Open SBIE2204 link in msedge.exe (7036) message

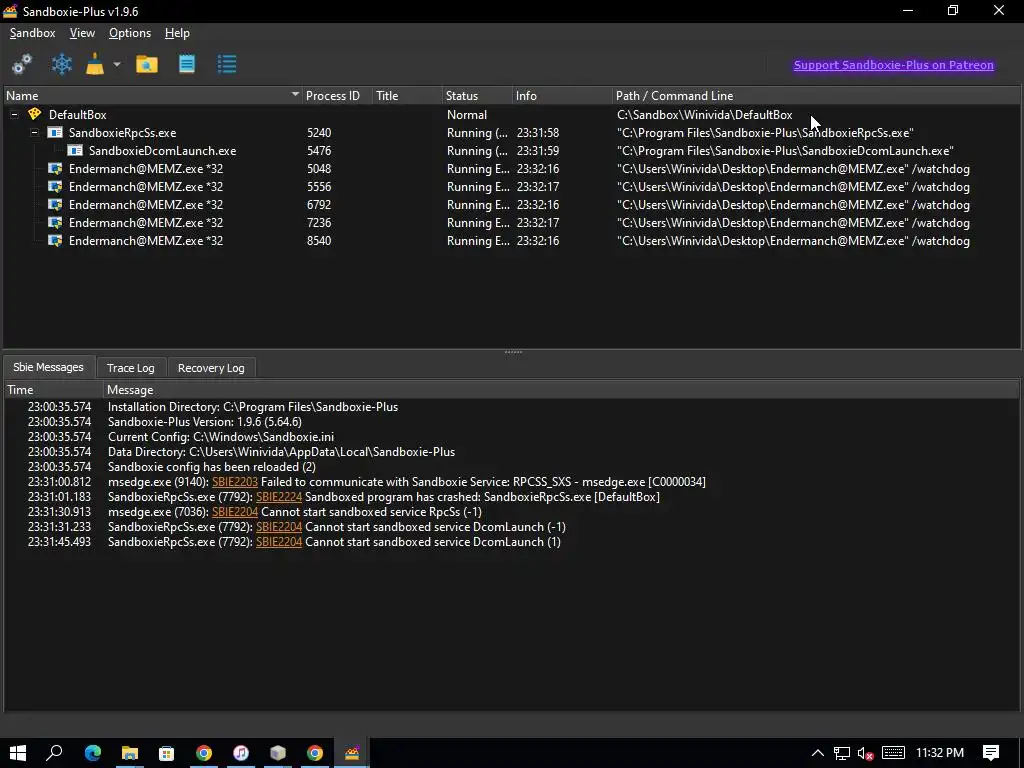pos(235,512)
